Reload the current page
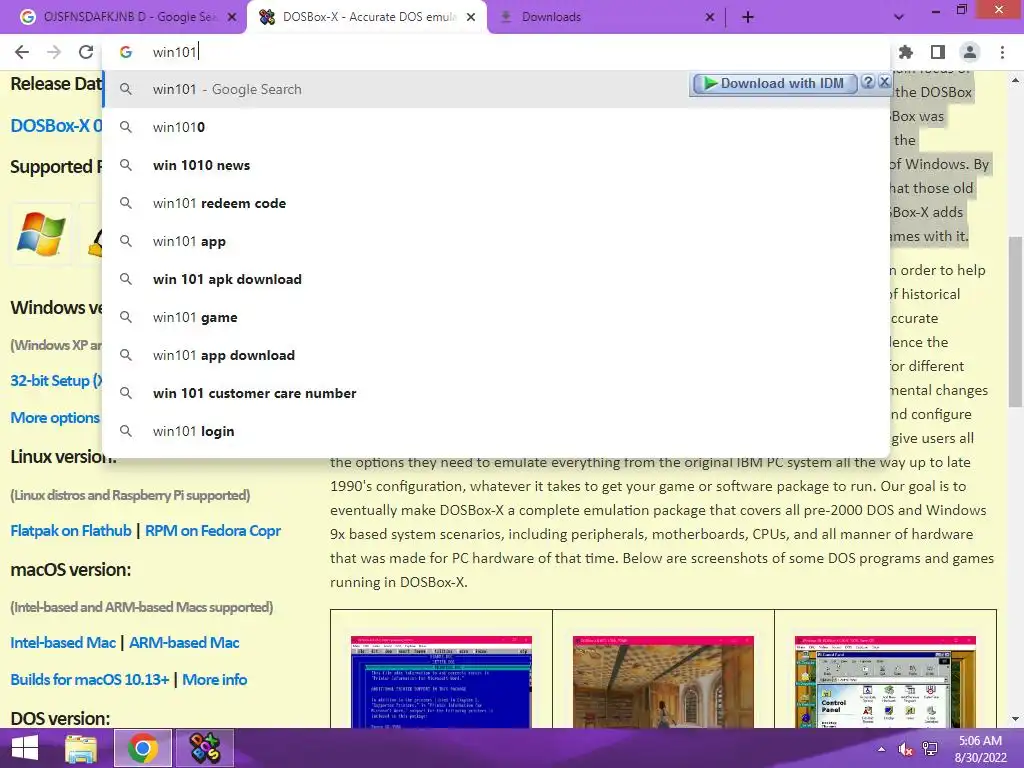Viewport: 1024px width, 768px height. pyautogui.click(x=86, y=52)
